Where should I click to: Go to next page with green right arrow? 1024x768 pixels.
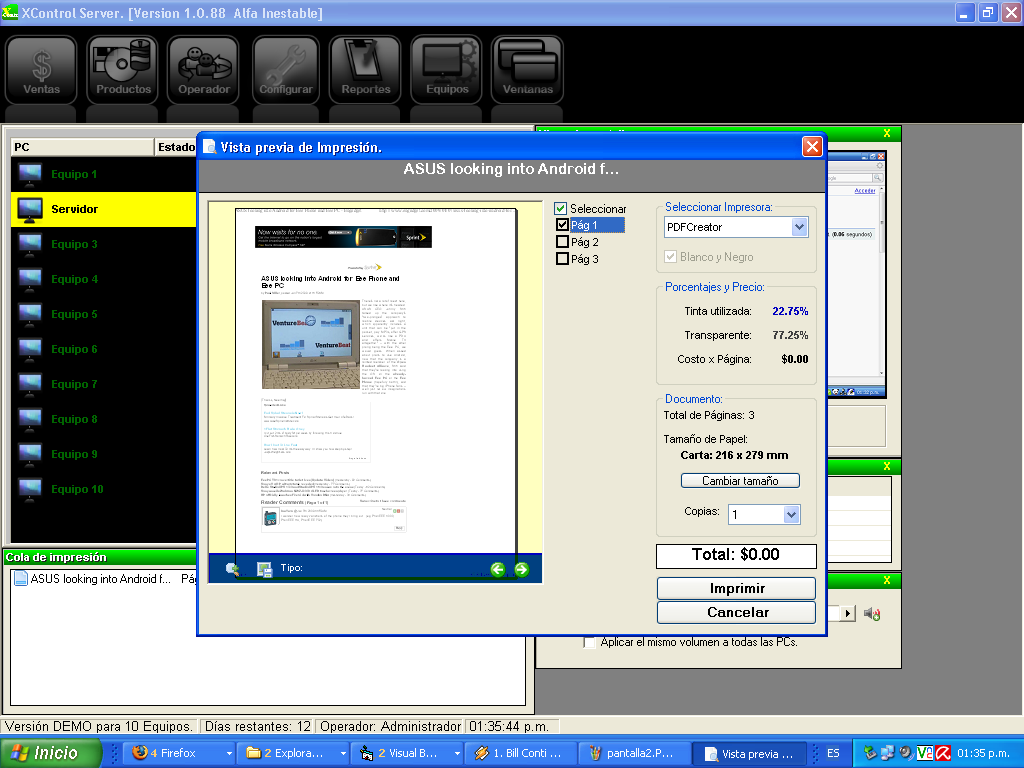(522, 569)
